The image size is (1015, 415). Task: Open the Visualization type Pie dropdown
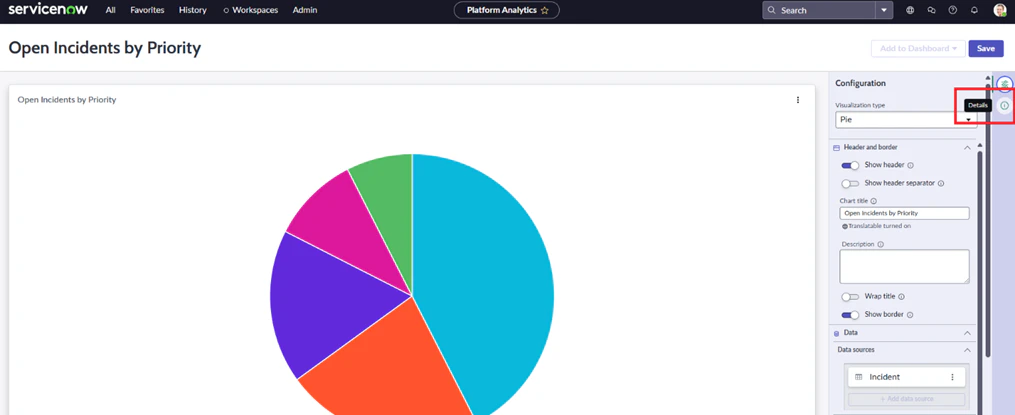pos(906,120)
